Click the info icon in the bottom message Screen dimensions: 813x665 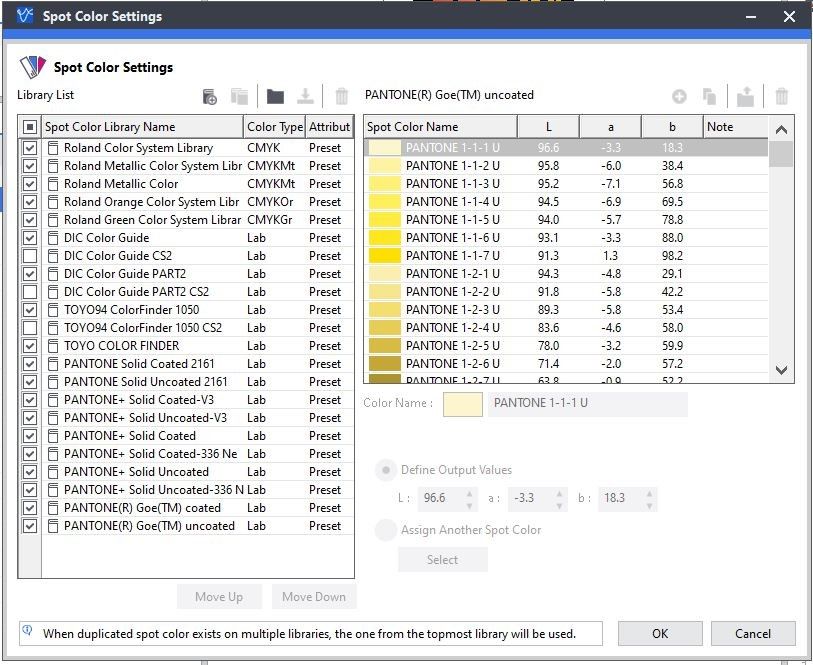[27, 630]
